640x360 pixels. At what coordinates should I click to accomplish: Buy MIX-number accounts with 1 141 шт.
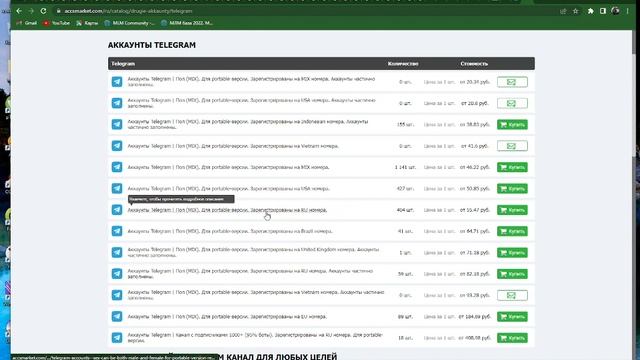pyautogui.click(x=512, y=167)
